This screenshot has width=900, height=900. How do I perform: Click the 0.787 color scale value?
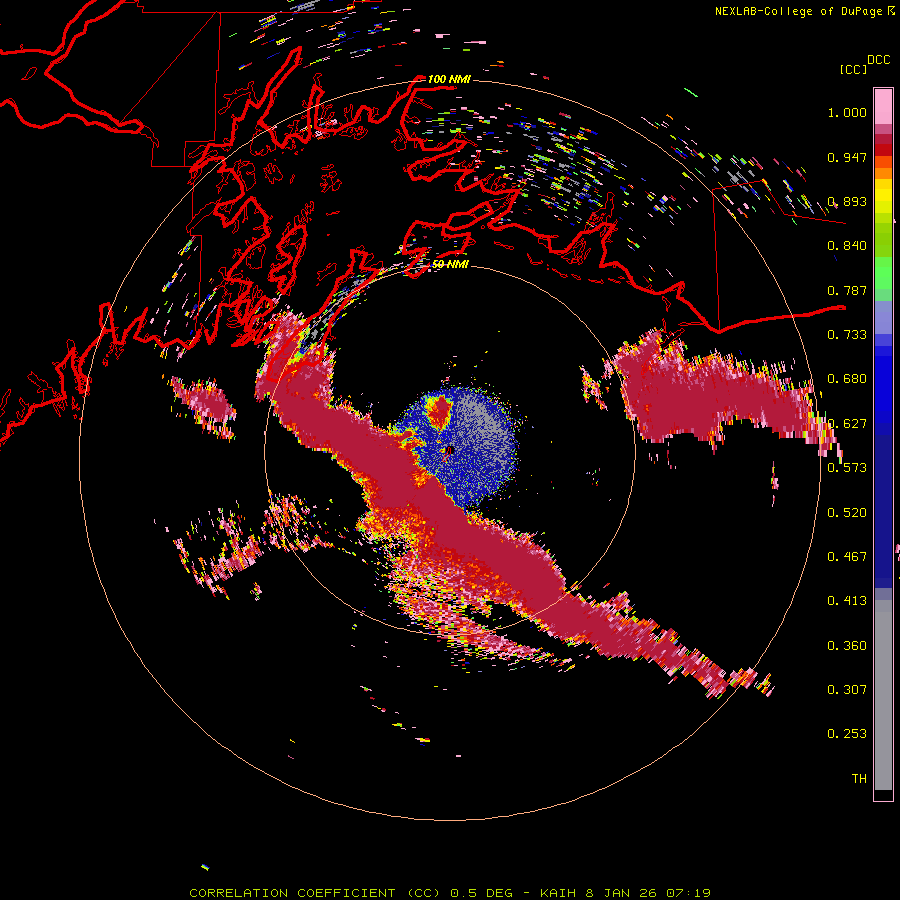pyautogui.click(x=847, y=290)
